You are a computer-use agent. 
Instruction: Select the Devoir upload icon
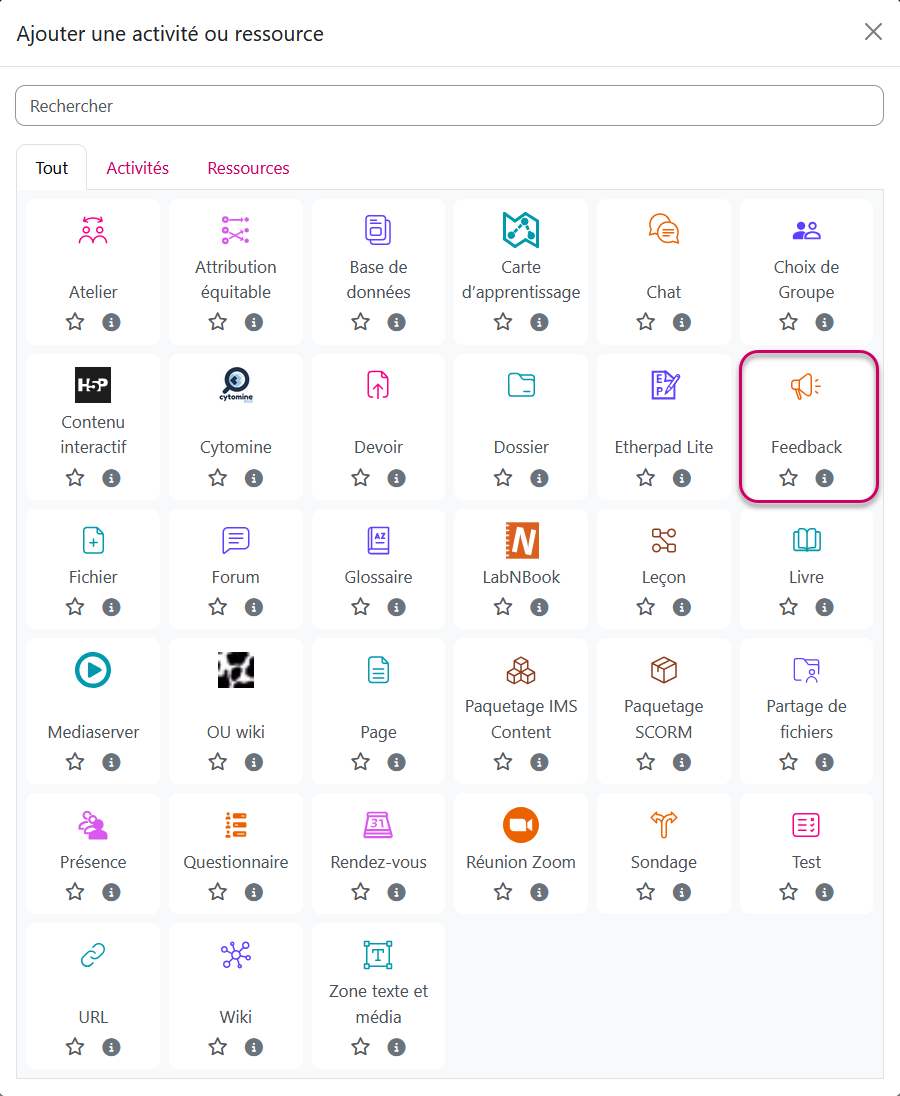coord(378,385)
